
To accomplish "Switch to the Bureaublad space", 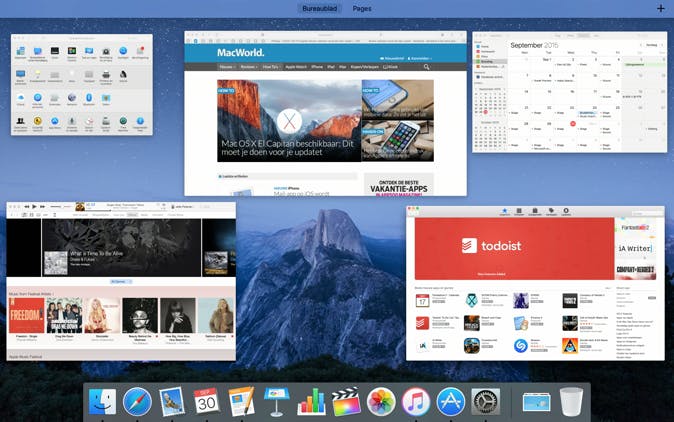I will click(319, 9).
